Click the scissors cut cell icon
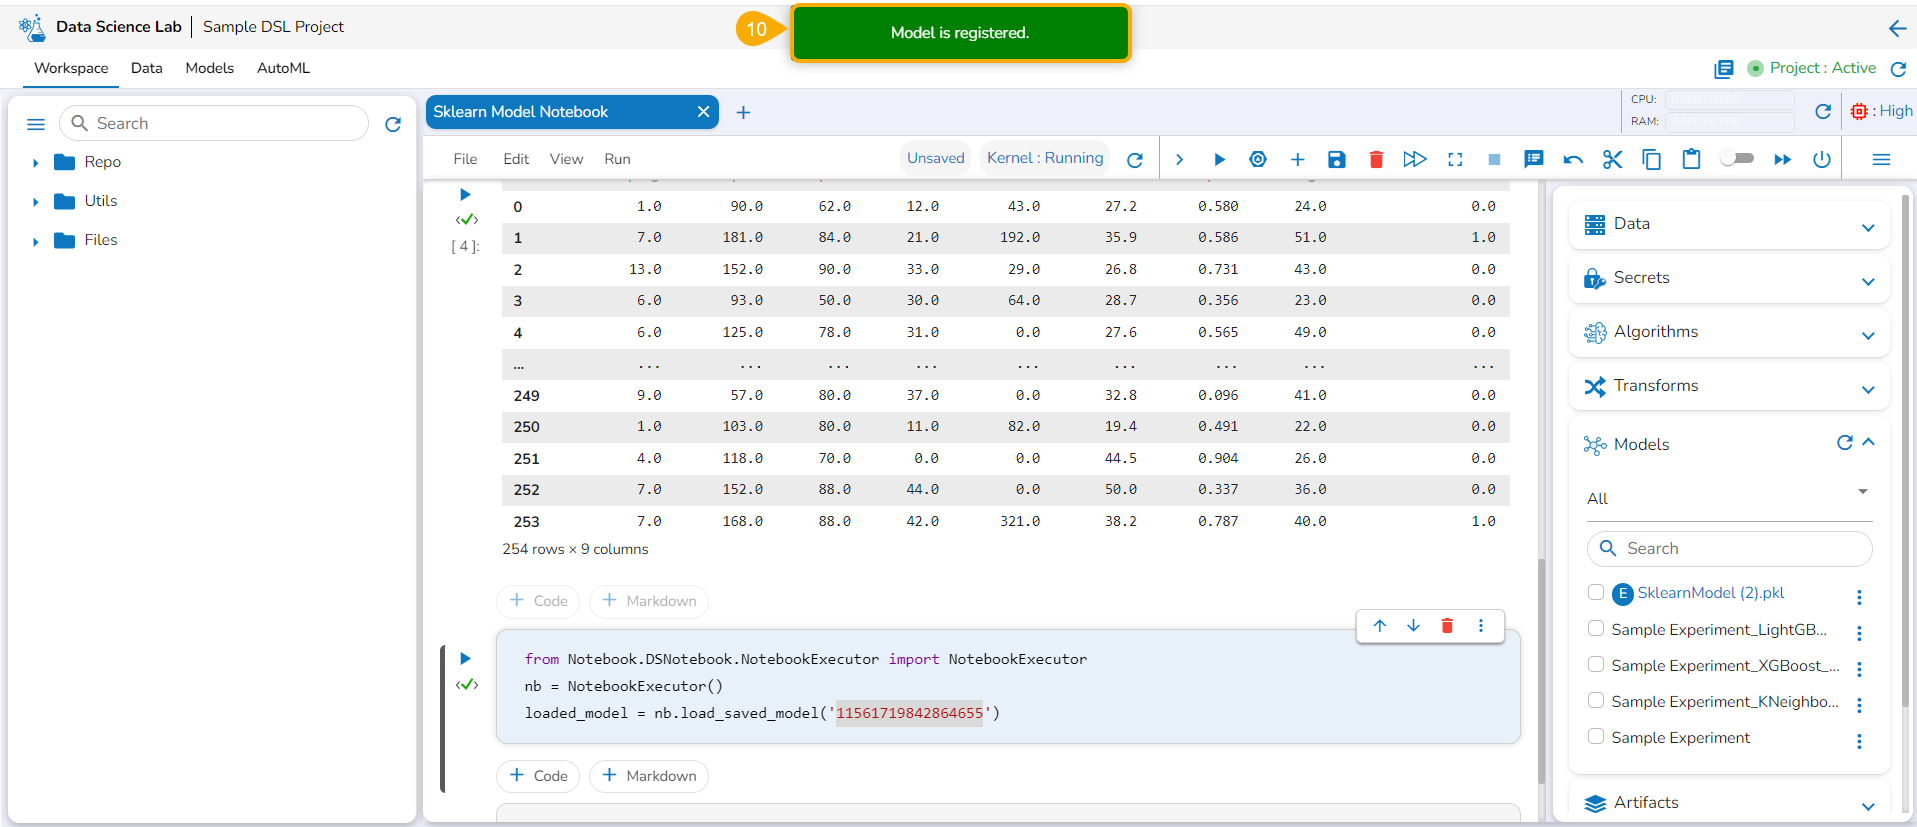 pos(1612,160)
